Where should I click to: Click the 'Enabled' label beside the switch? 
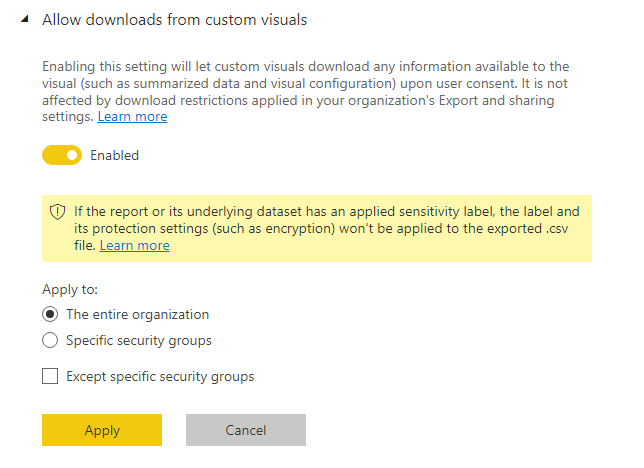pos(115,155)
